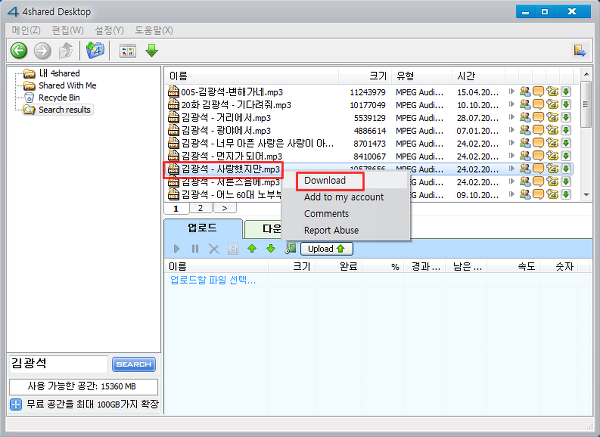Select Shared With Me in the tree
The image size is (600, 437).
coord(67,85)
